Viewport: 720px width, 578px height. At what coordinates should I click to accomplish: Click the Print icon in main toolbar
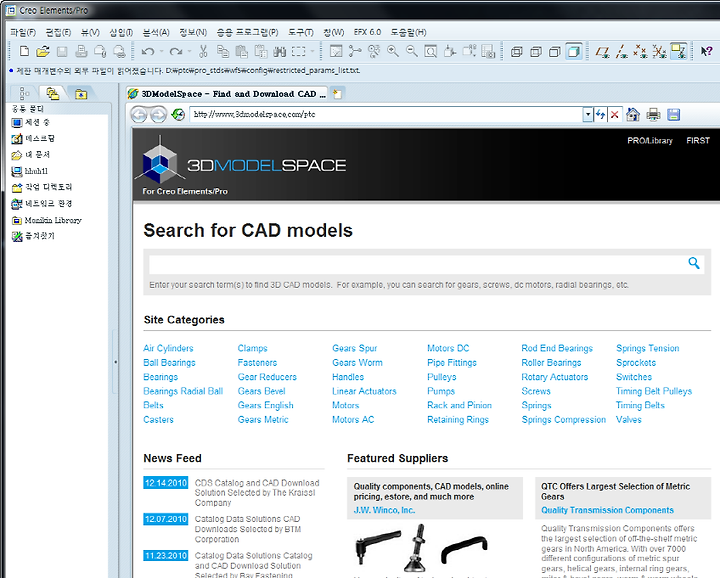click(81, 51)
